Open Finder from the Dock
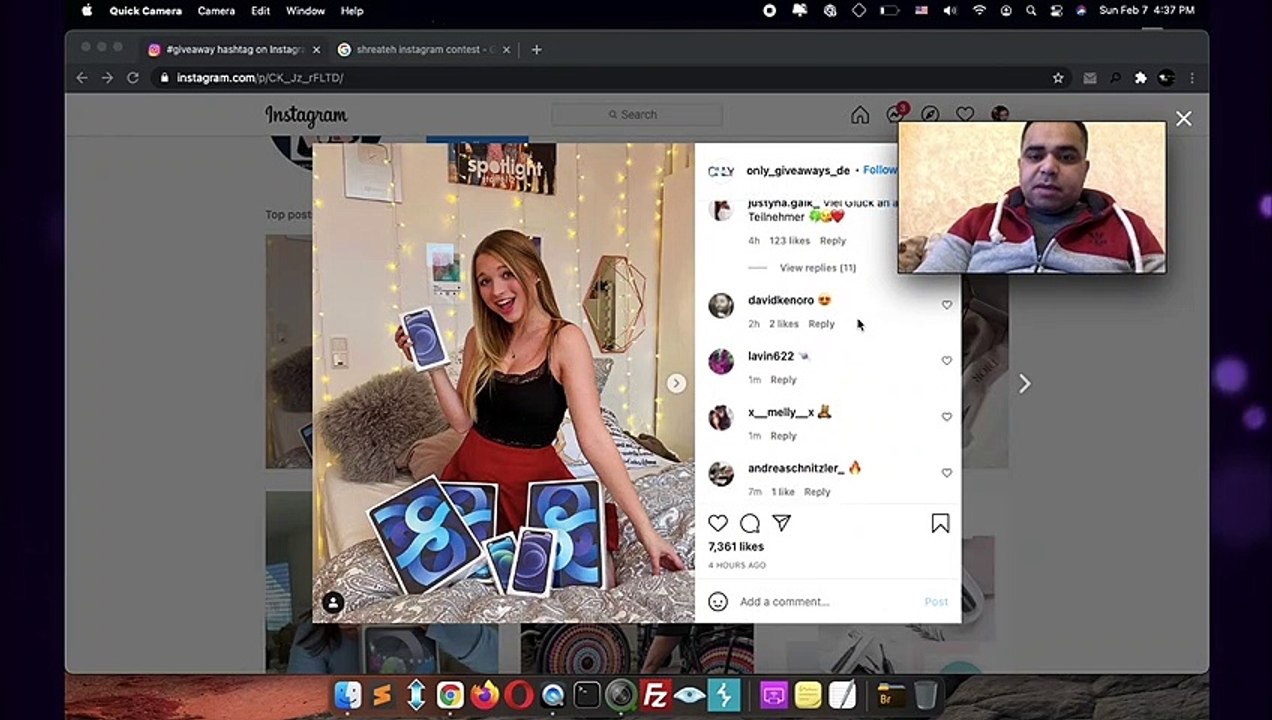This screenshot has width=1272, height=720. coord(347,695)
